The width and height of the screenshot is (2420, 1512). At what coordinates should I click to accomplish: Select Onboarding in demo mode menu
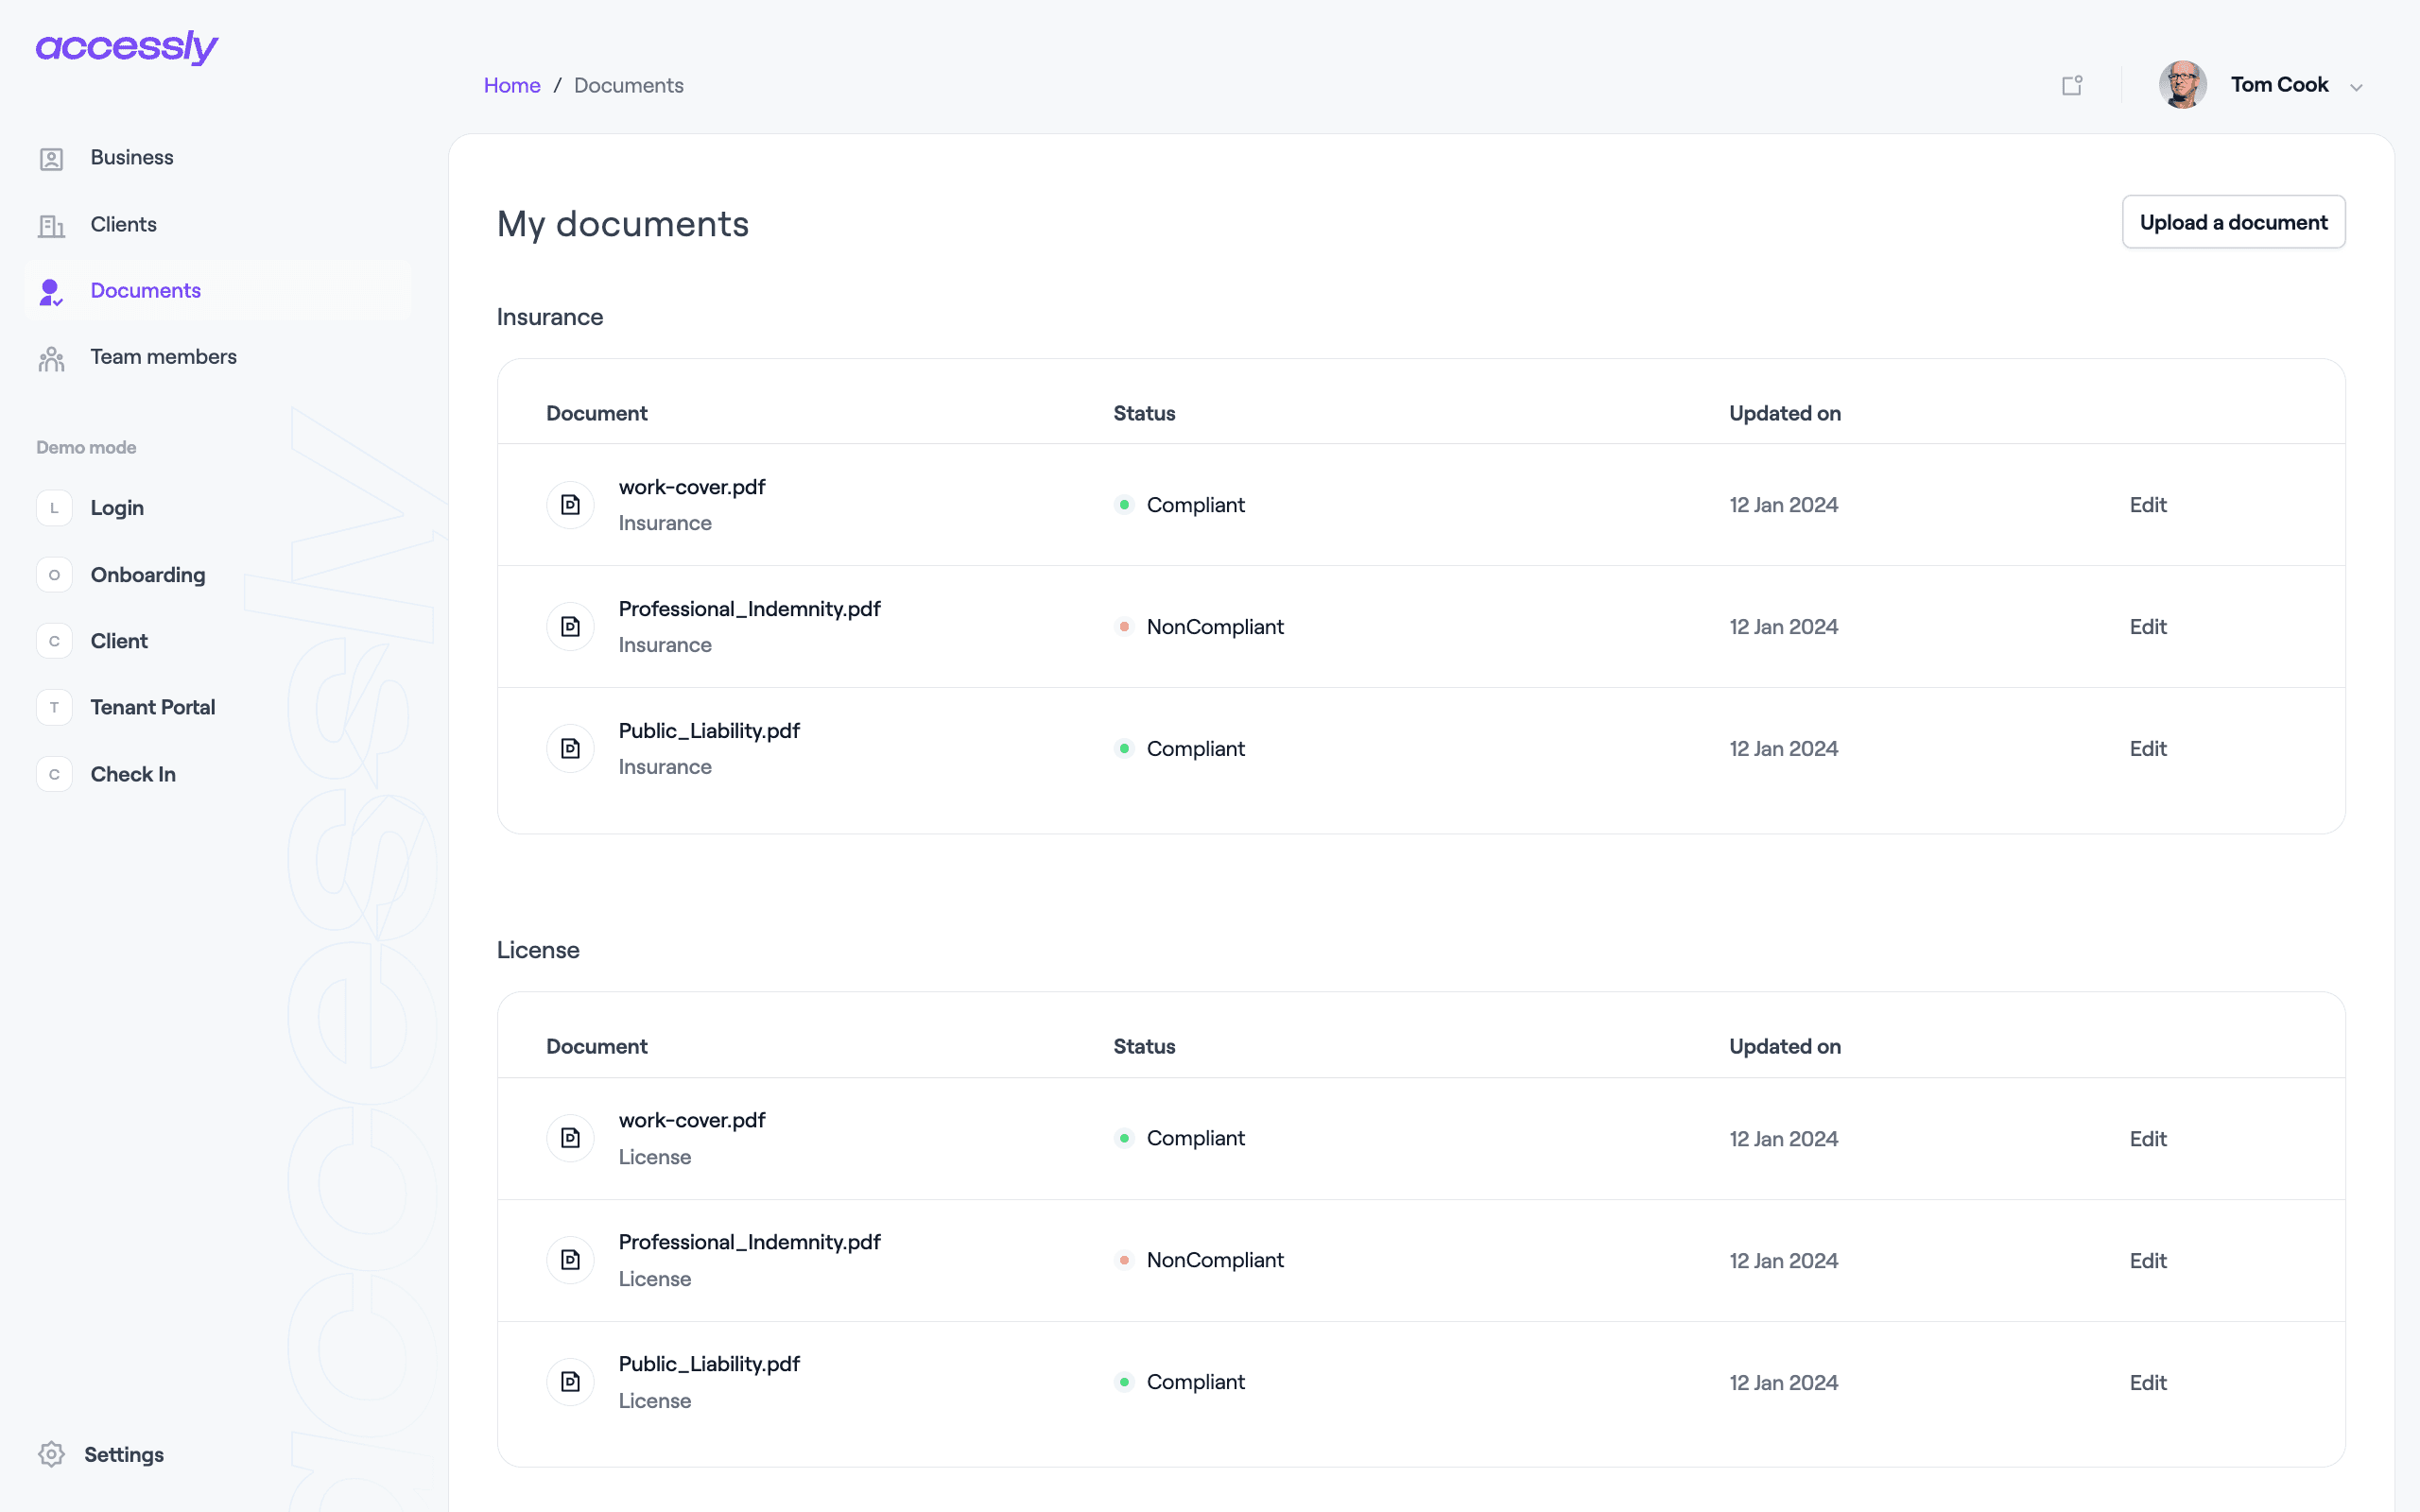click(148, 575)
